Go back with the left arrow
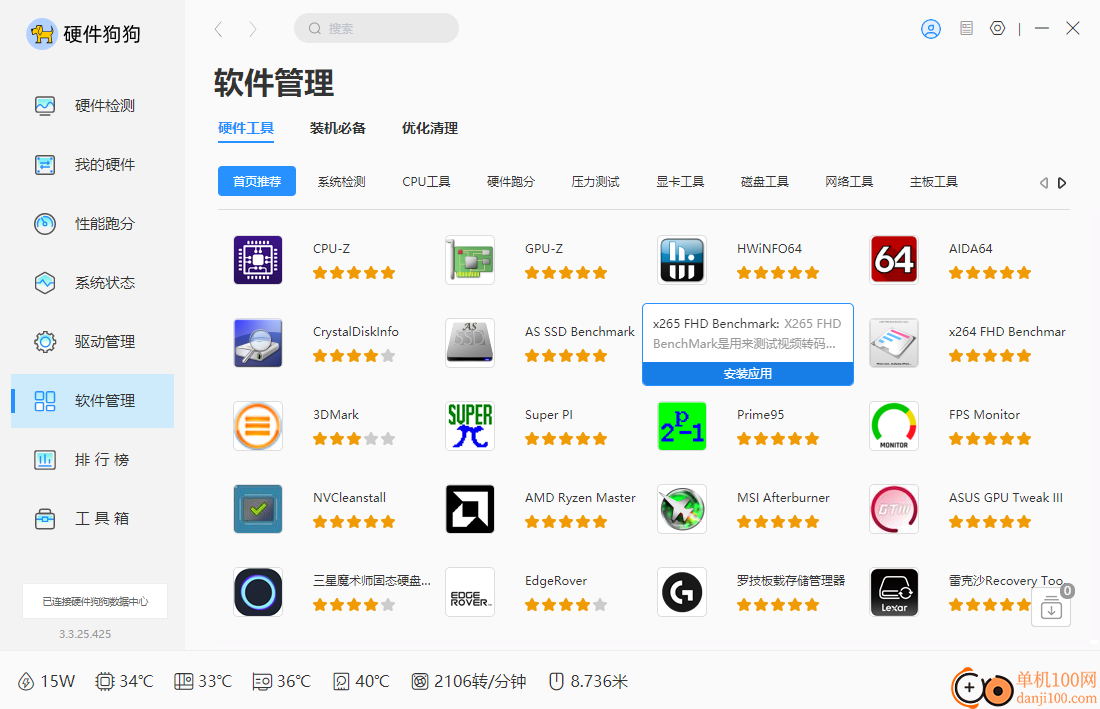Image resolution: width=1100 pixels, height=709 pixels. coord(219,29)
